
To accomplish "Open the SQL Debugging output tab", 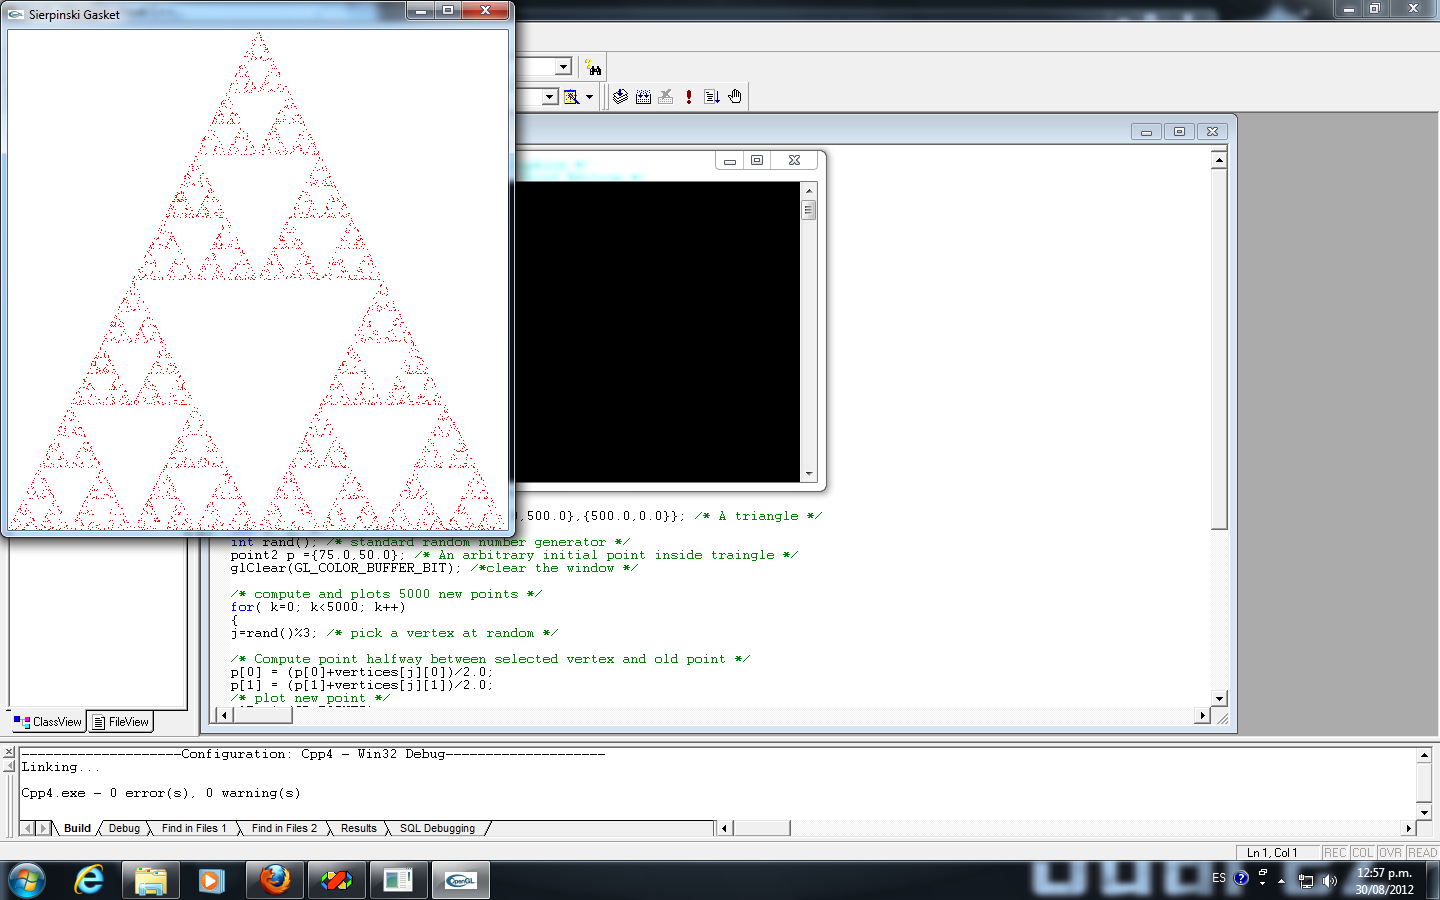I will (x=437, y=828).
